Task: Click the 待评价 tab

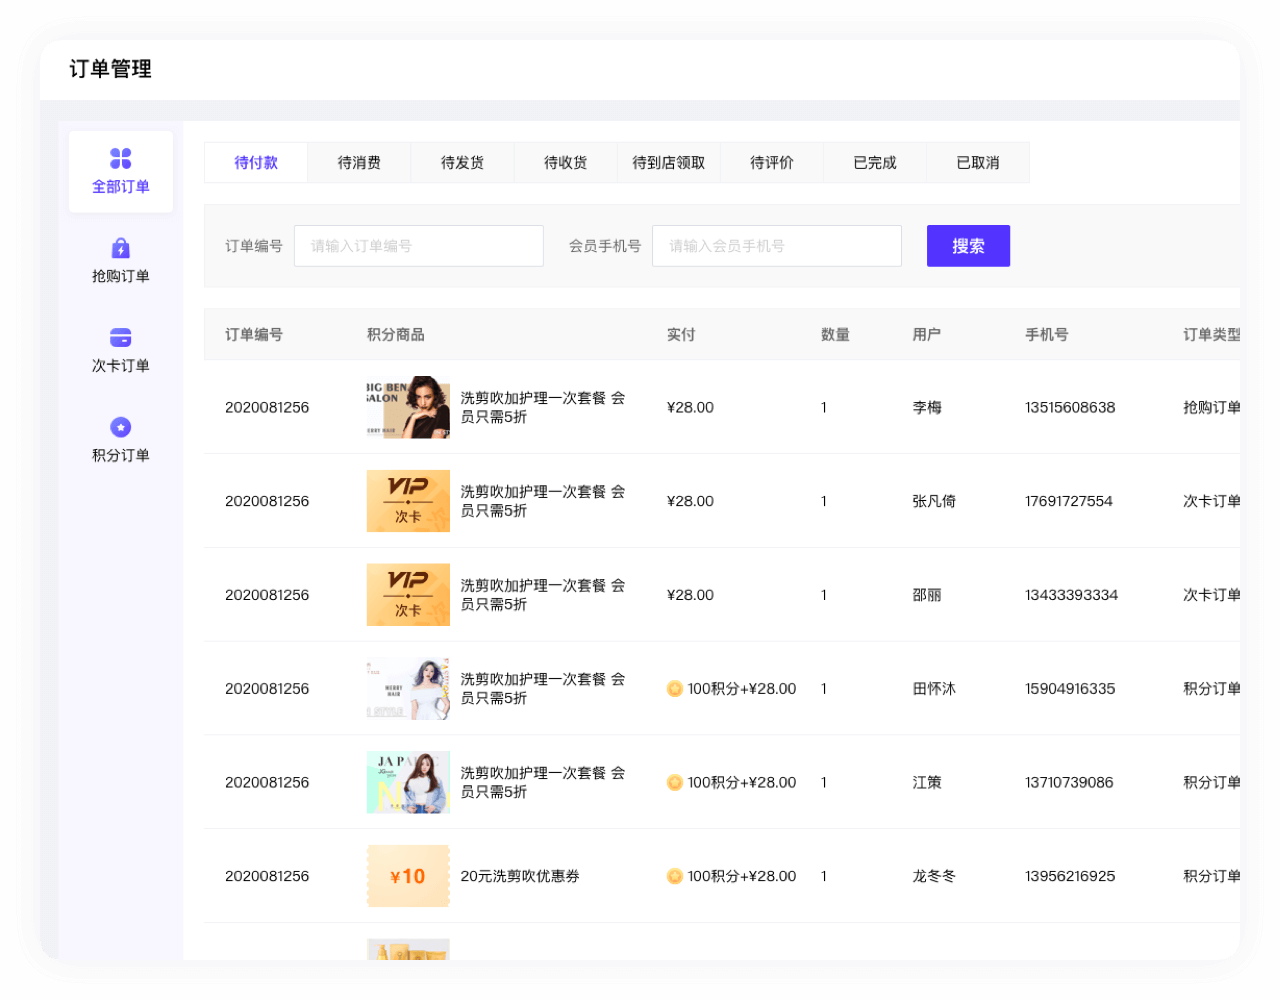Action: click(x=772, y=163)
